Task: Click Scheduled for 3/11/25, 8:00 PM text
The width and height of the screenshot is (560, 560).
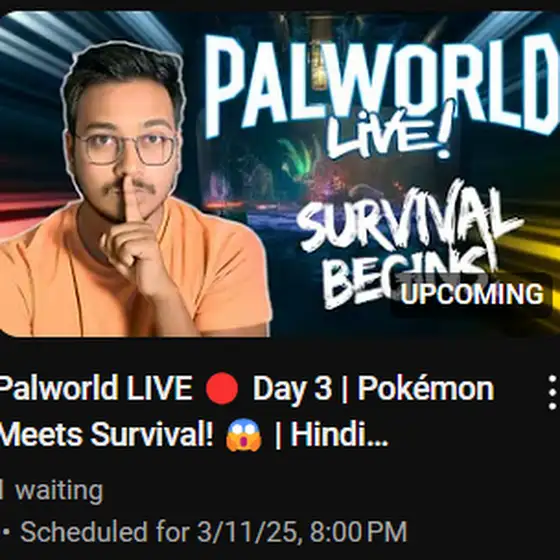Action: (x=214, y=532)
